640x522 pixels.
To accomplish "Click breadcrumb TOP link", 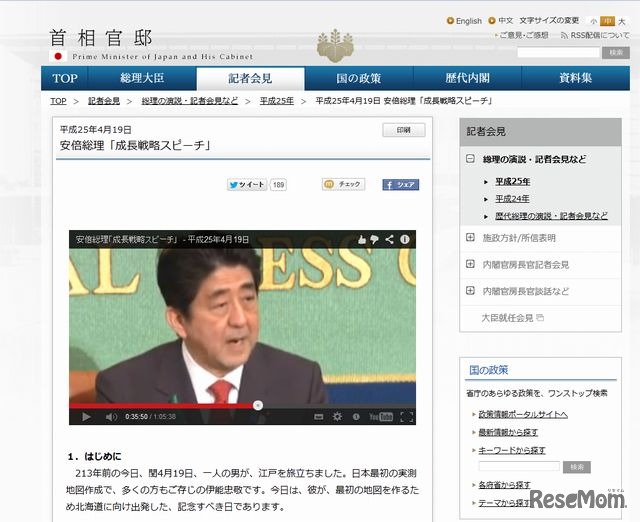I will (58, 101).
